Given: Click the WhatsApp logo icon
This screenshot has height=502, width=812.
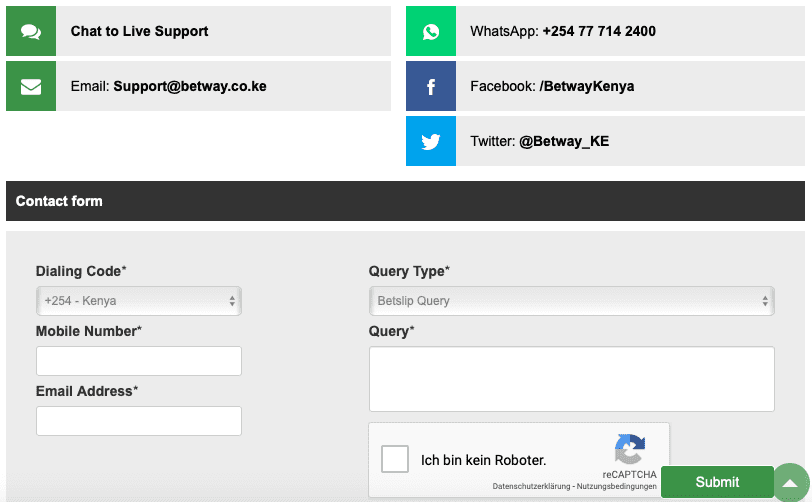Looking at the screenshot, I should (431, 32).
